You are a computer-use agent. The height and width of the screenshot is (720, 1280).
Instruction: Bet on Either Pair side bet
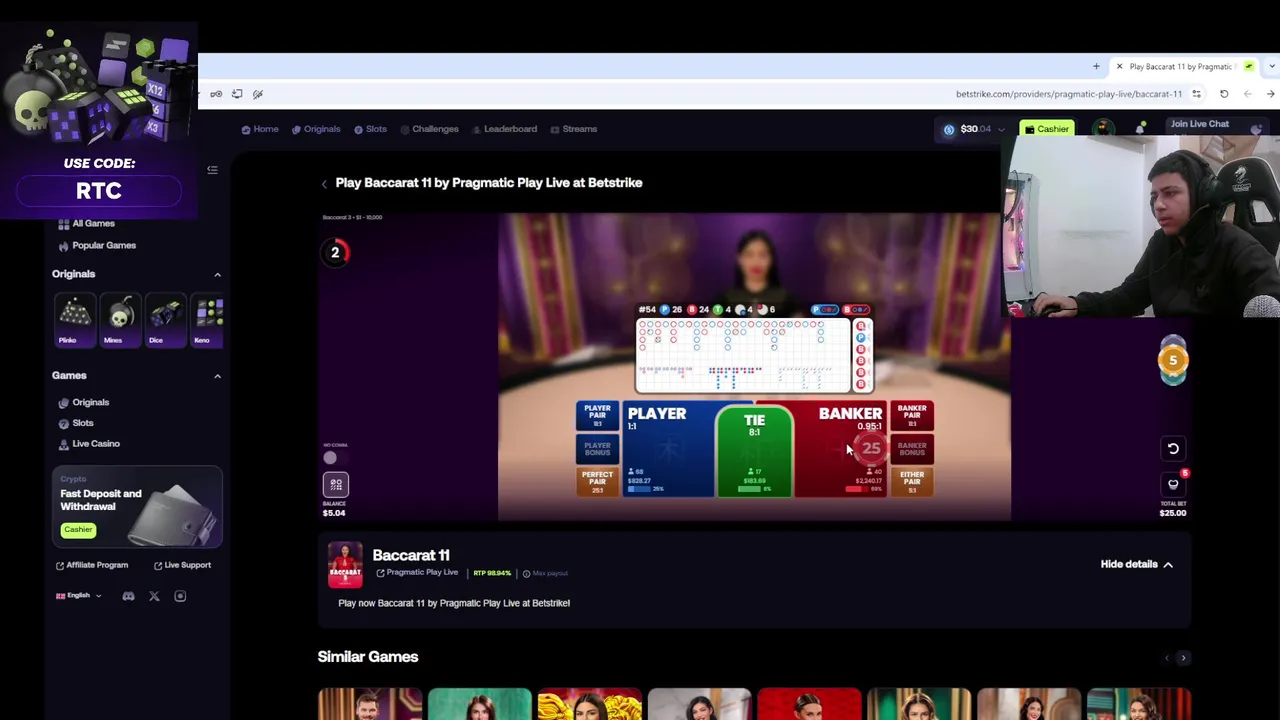(912, 482)
